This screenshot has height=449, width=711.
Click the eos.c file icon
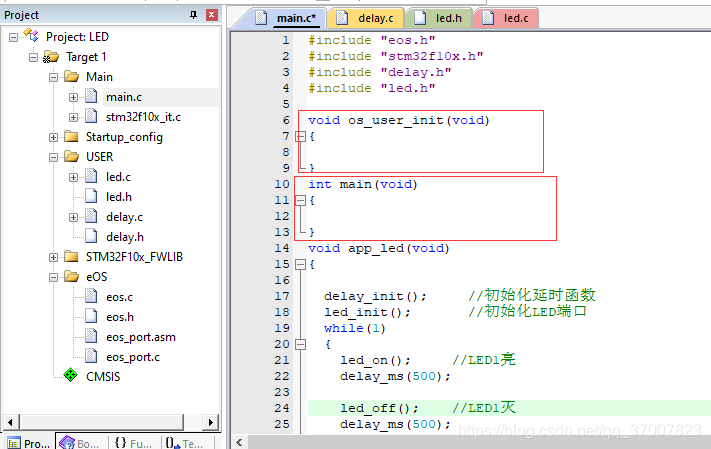(92, 297)
